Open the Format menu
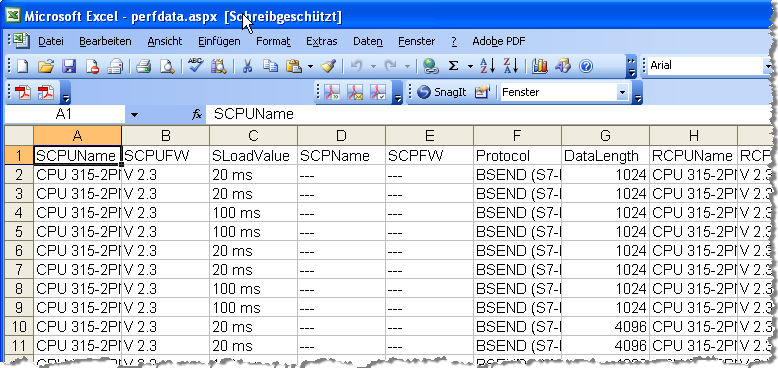The width and height of the screenshot is (778, 368). click(273, 41)
